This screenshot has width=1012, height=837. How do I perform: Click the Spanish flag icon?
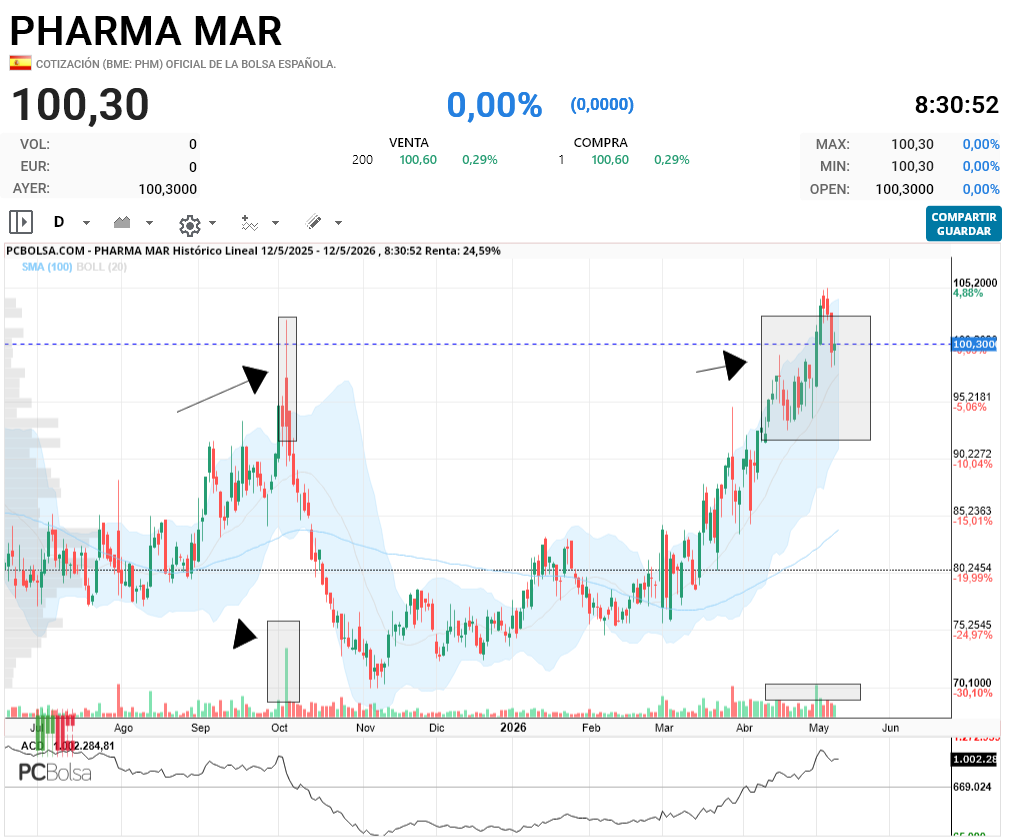tap(20, 63)
